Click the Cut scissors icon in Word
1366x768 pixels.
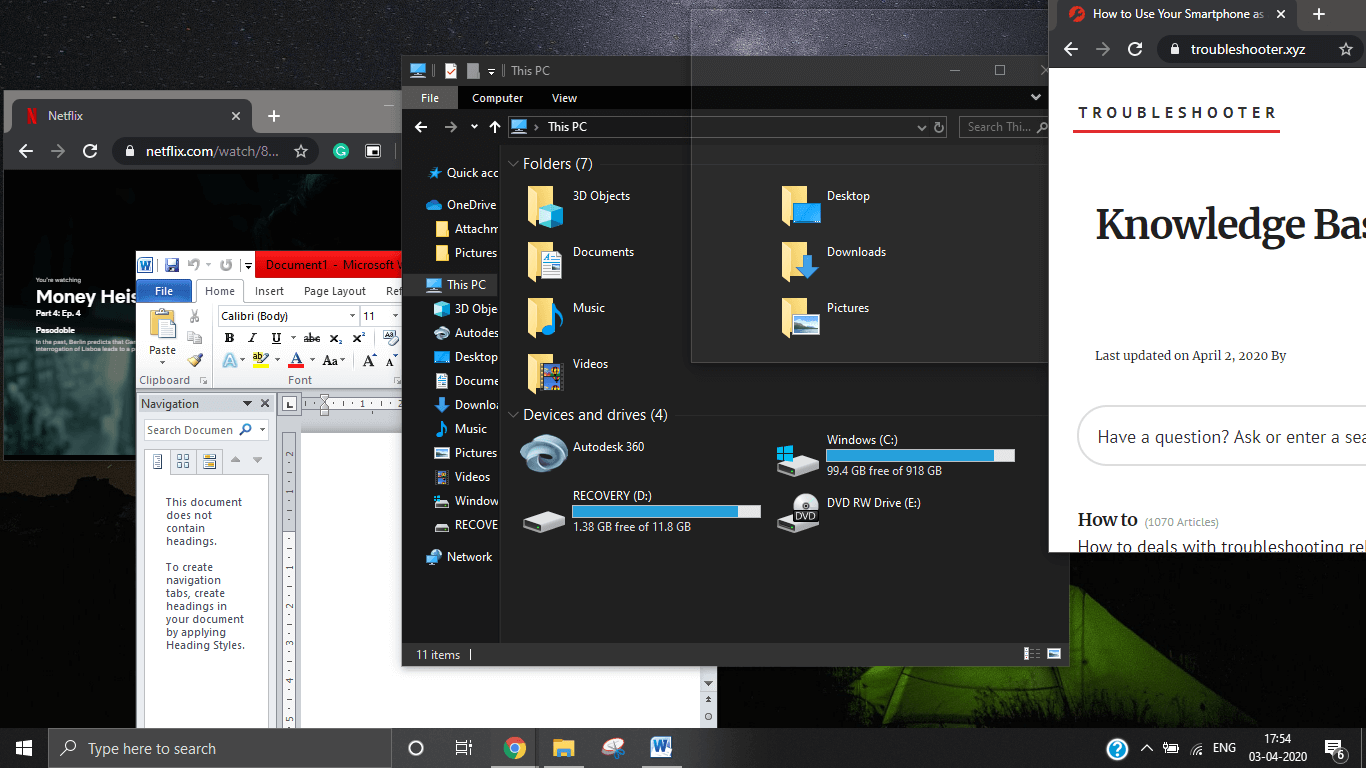tap(195, 317)
